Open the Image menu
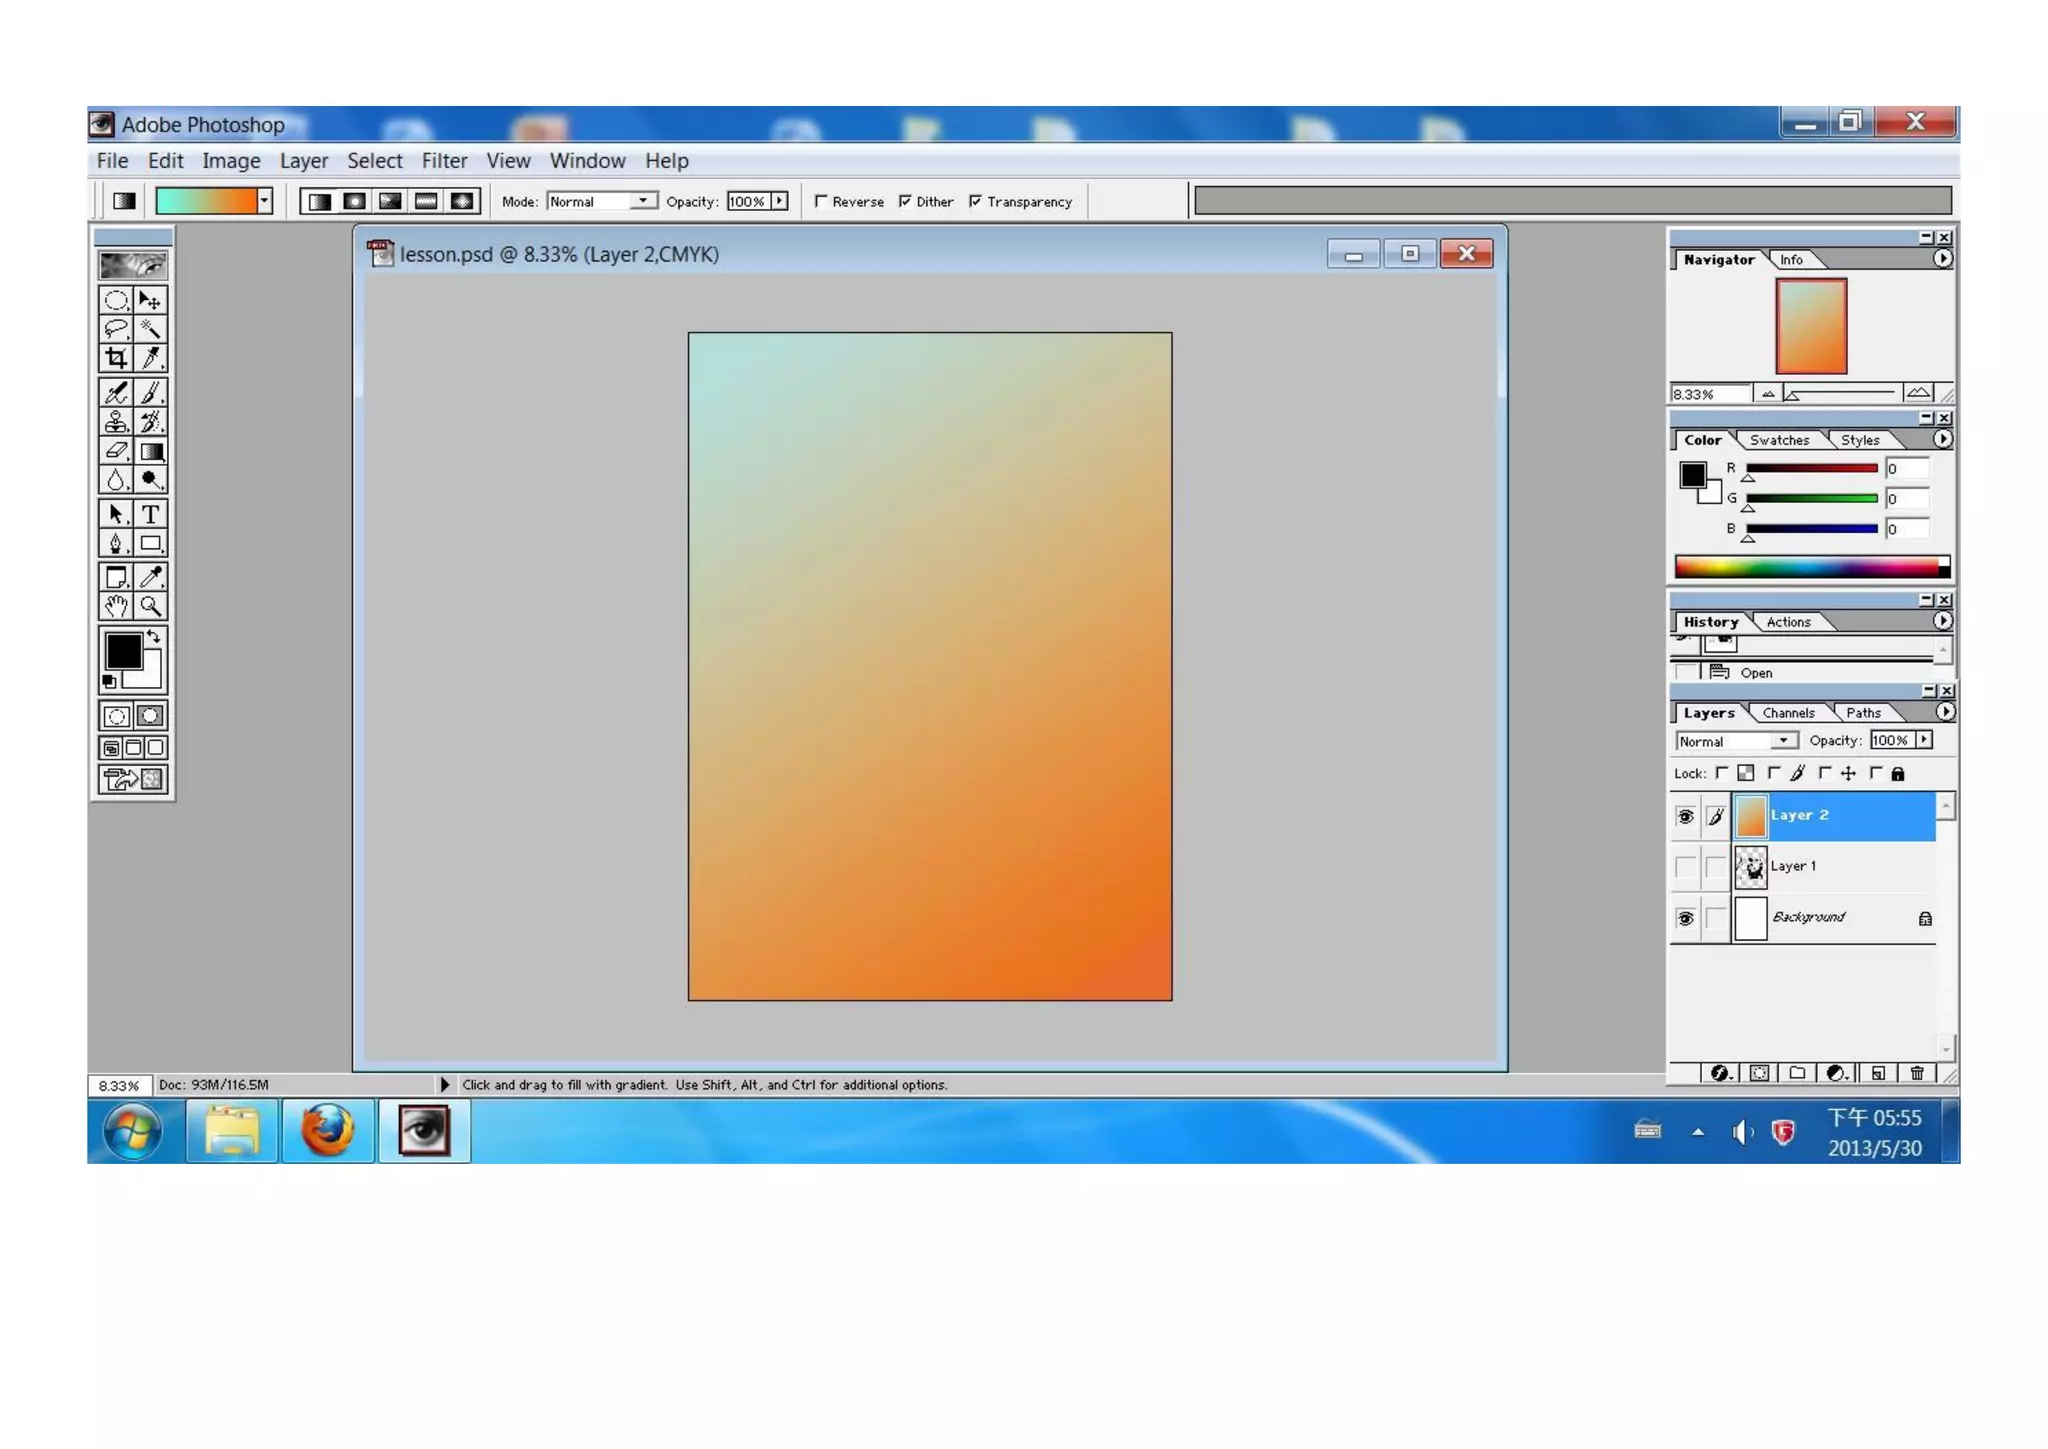The width and height of the screenshot is (2048, 1449). pos(231,161)
